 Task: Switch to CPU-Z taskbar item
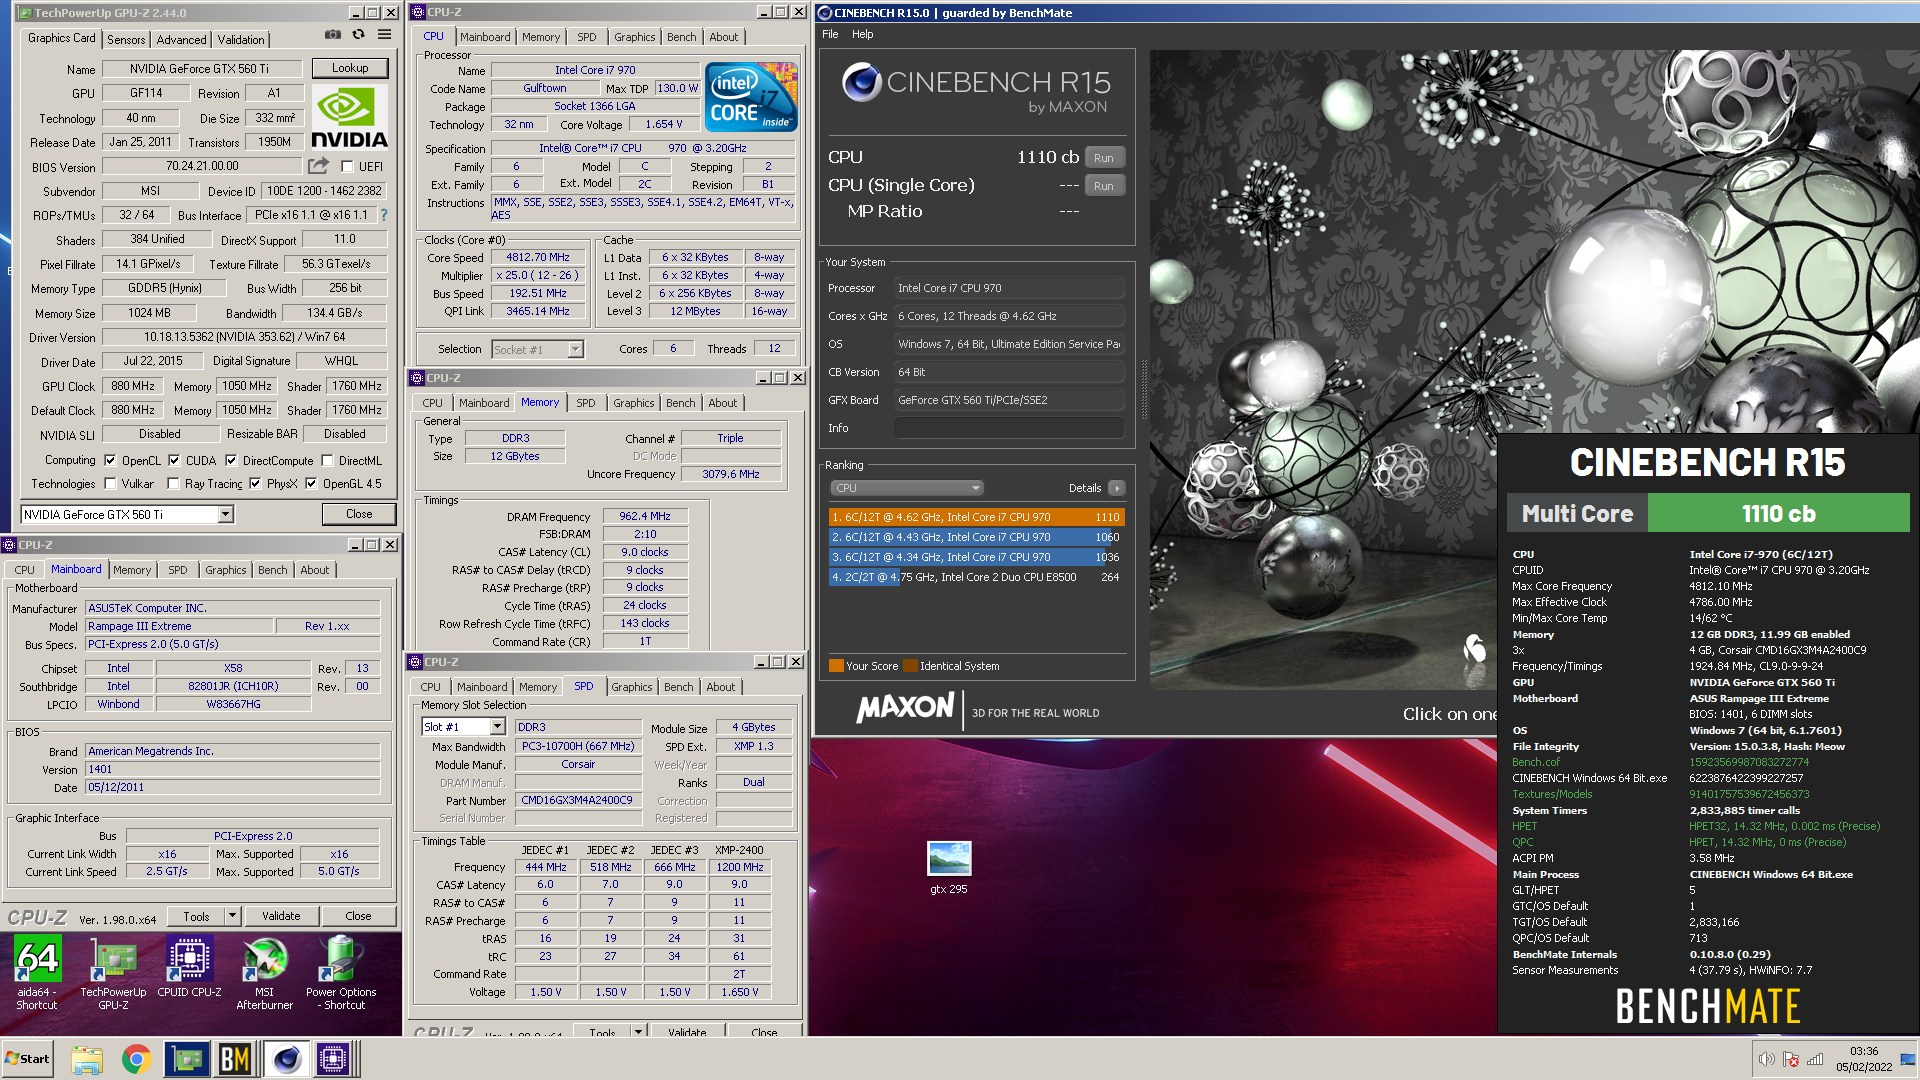[335, 1059]
